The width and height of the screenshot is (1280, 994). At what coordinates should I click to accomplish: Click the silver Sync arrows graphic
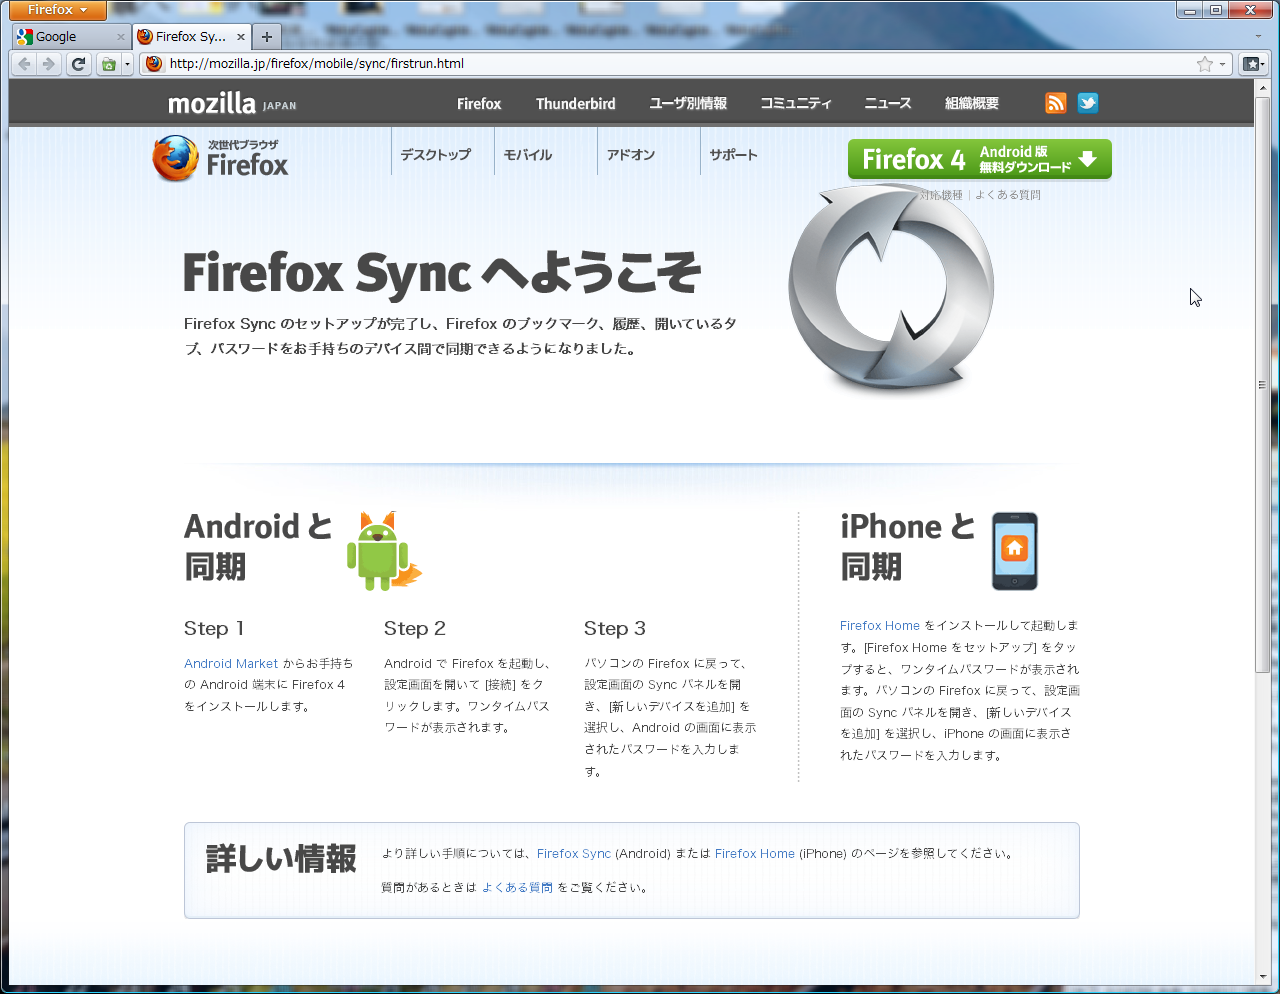[891, 289]
